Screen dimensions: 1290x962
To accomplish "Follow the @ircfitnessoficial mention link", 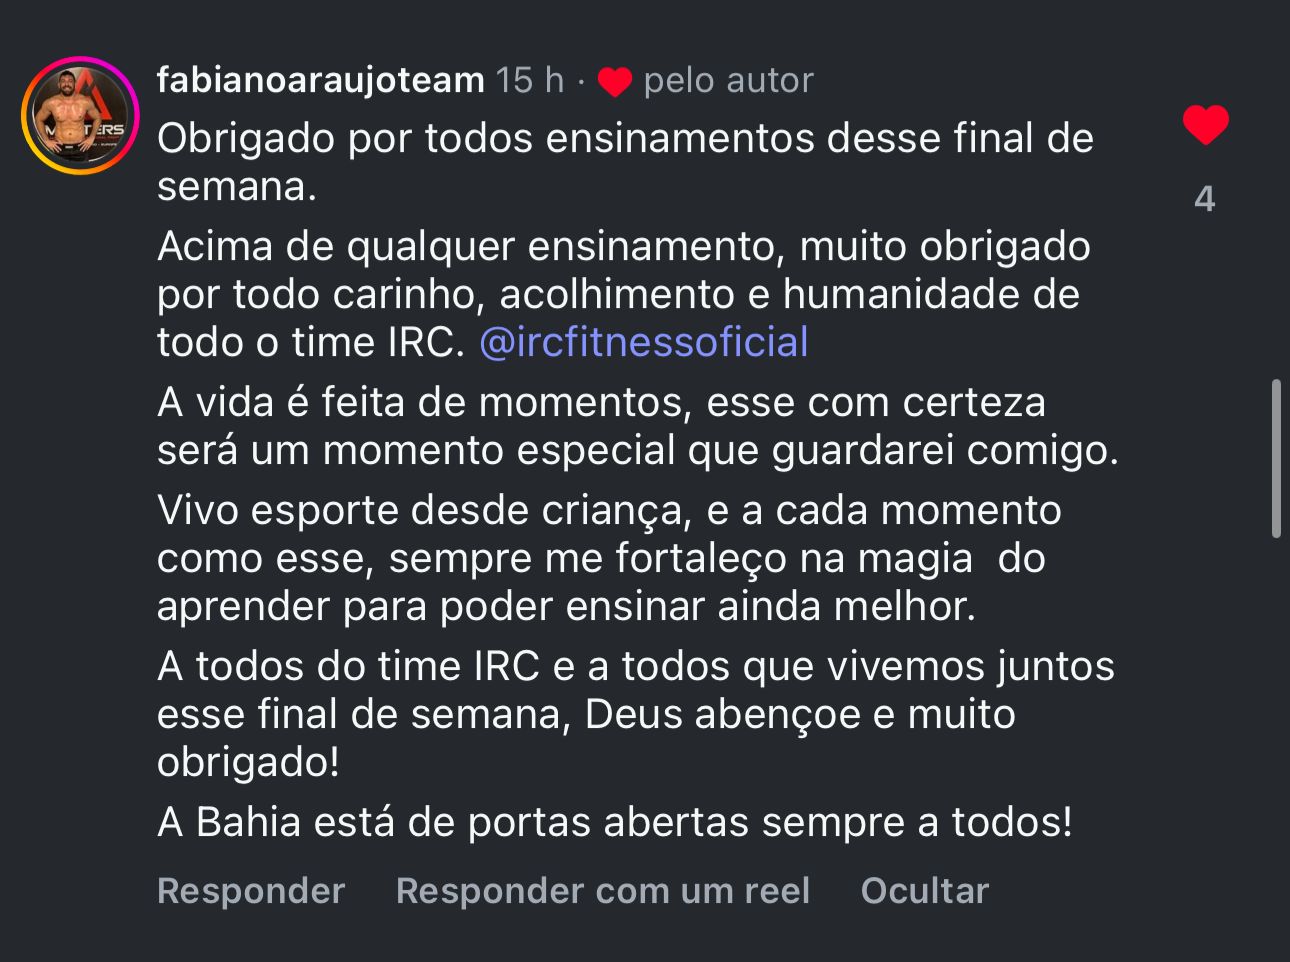I will click(643, 342).
